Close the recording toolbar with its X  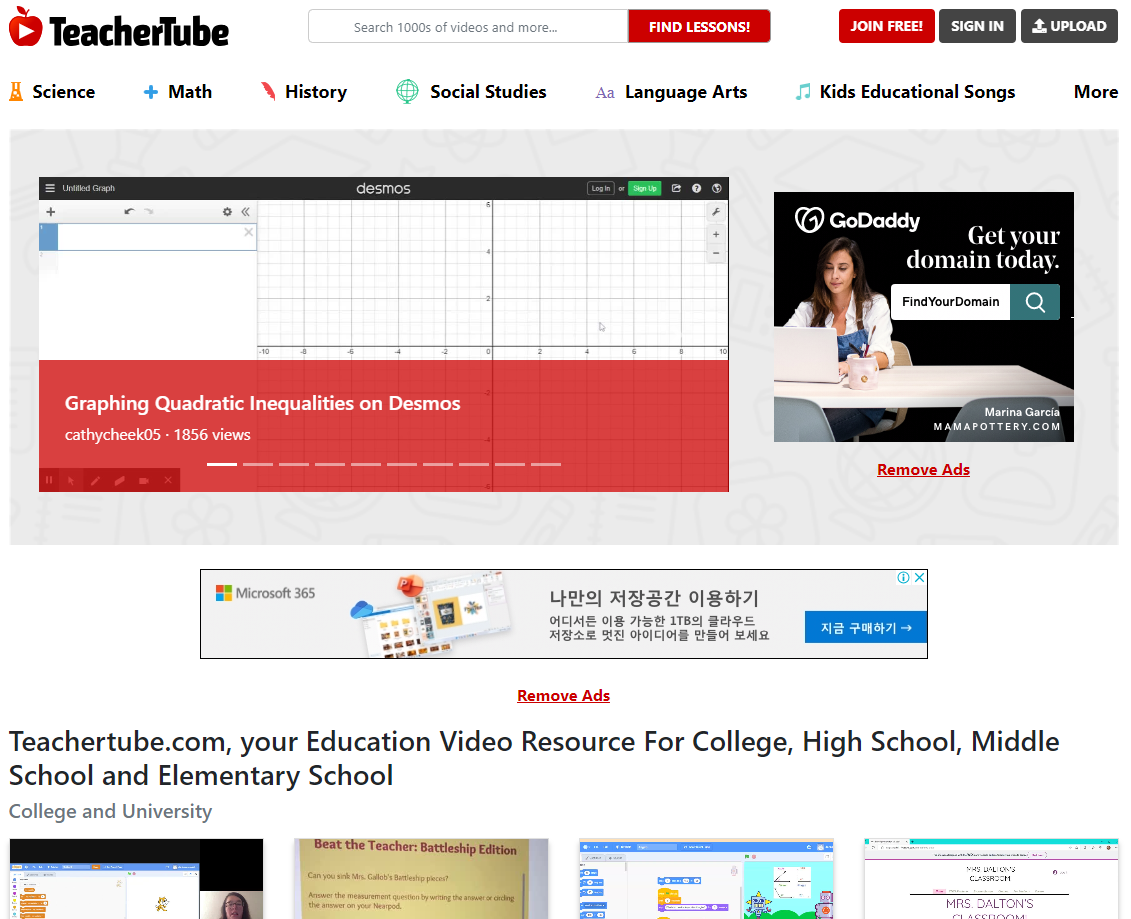pyautogui.click(x=168, y=480)
